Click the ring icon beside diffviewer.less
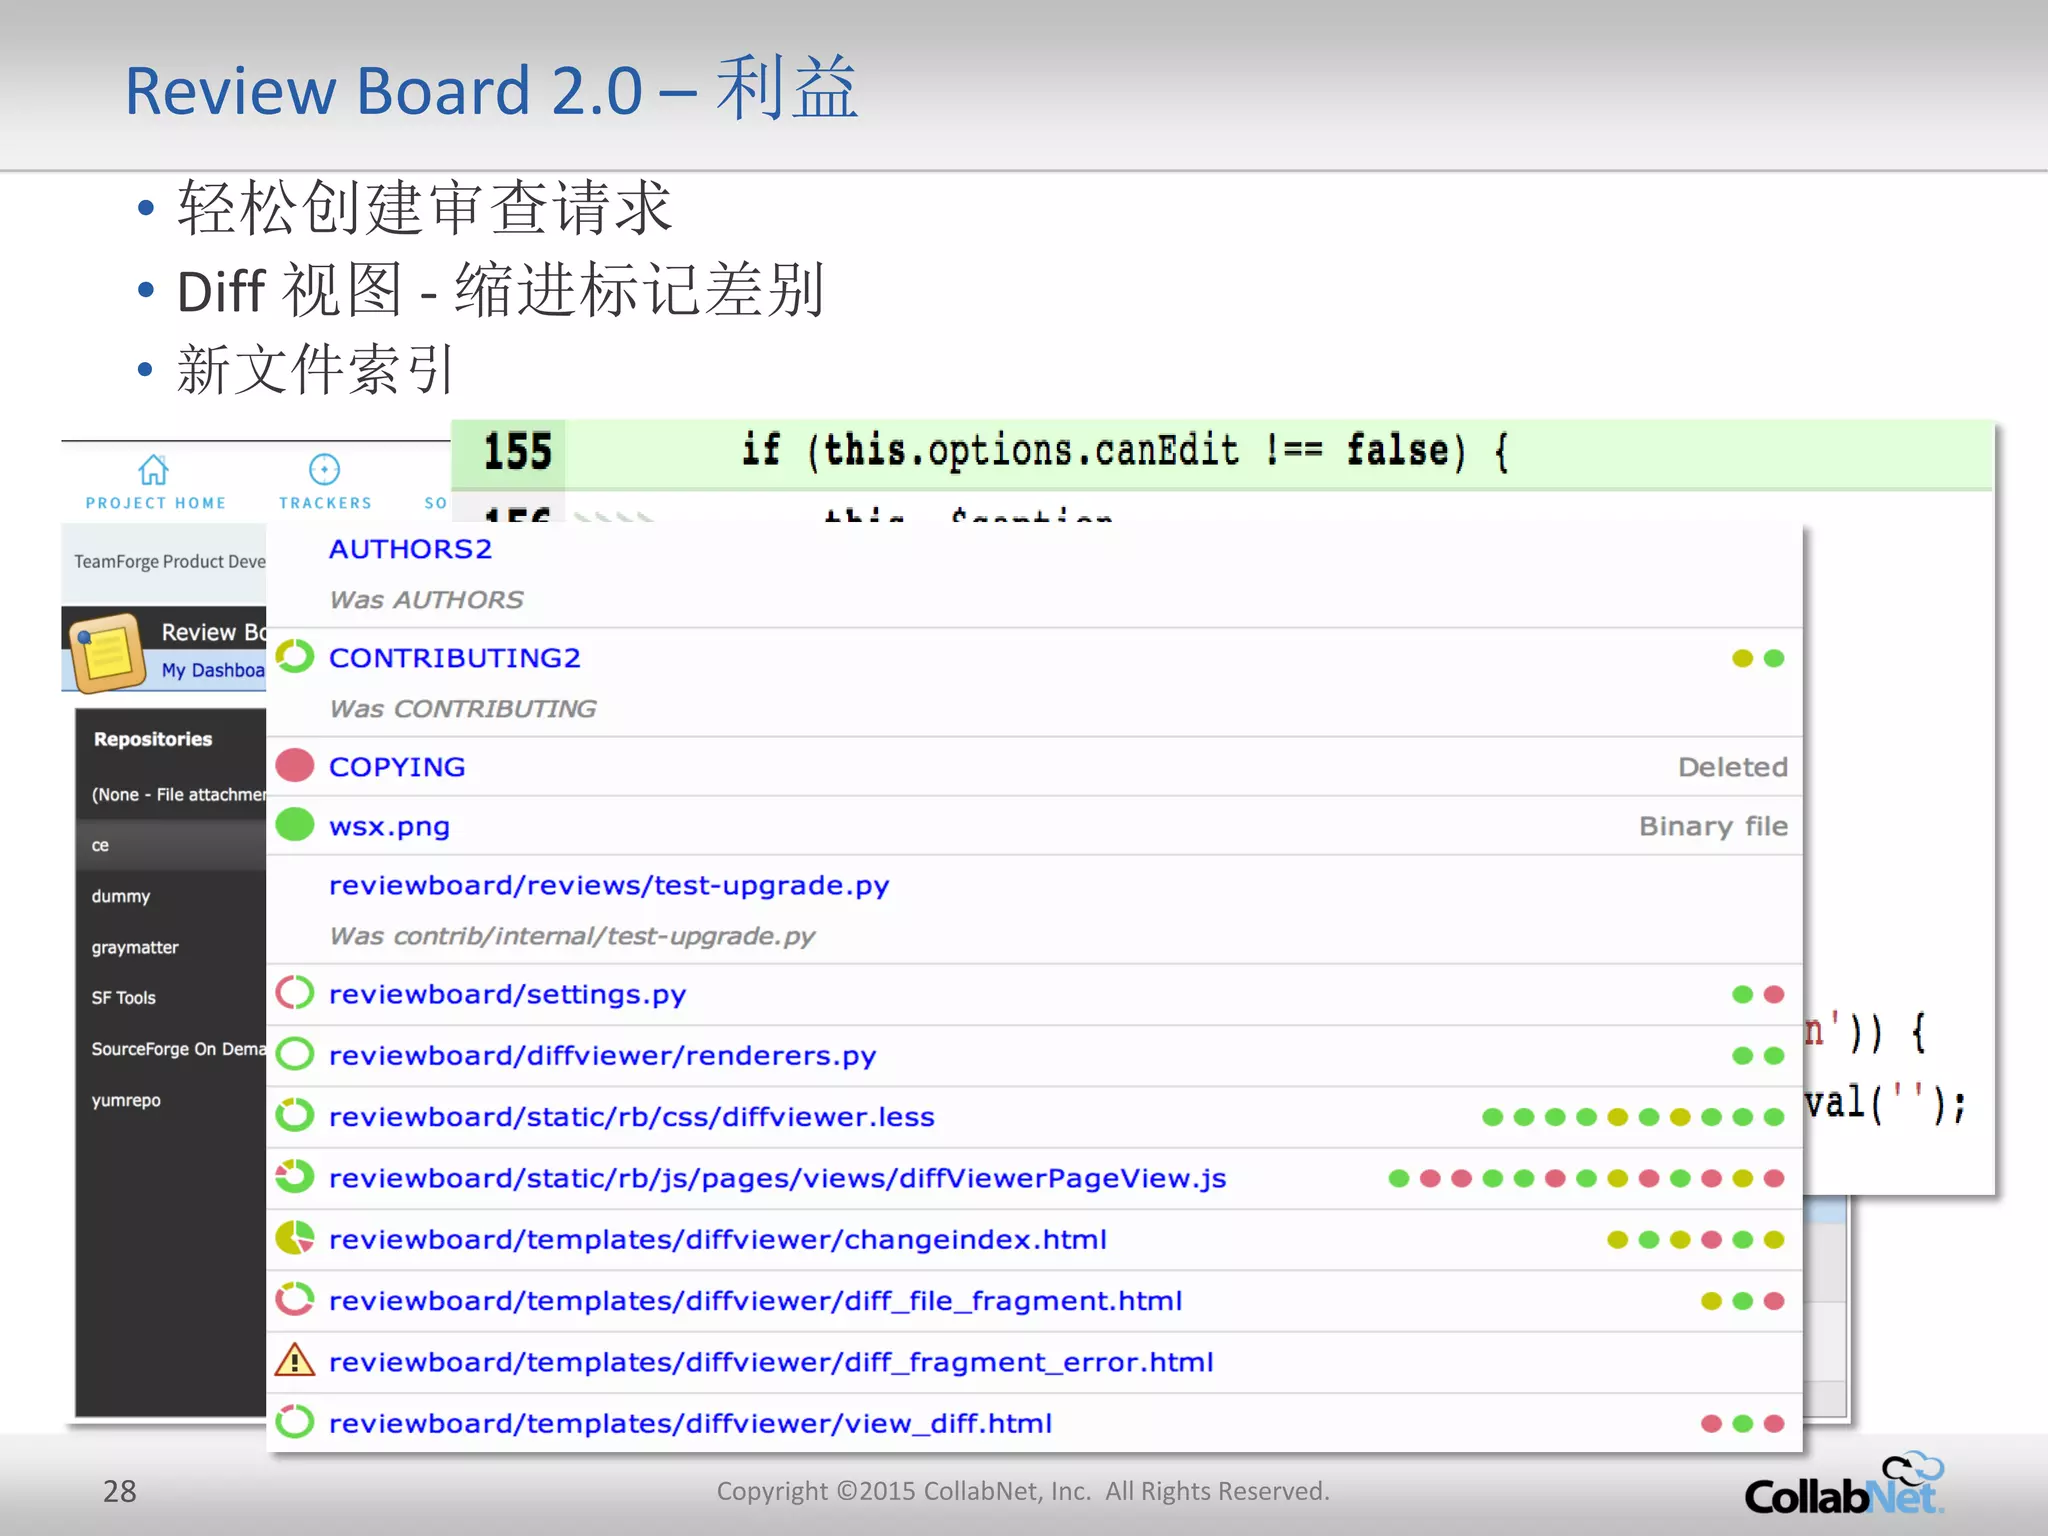Image resolution: width=2048 pixels, height=1536 pixels. tap(295, 1115)
